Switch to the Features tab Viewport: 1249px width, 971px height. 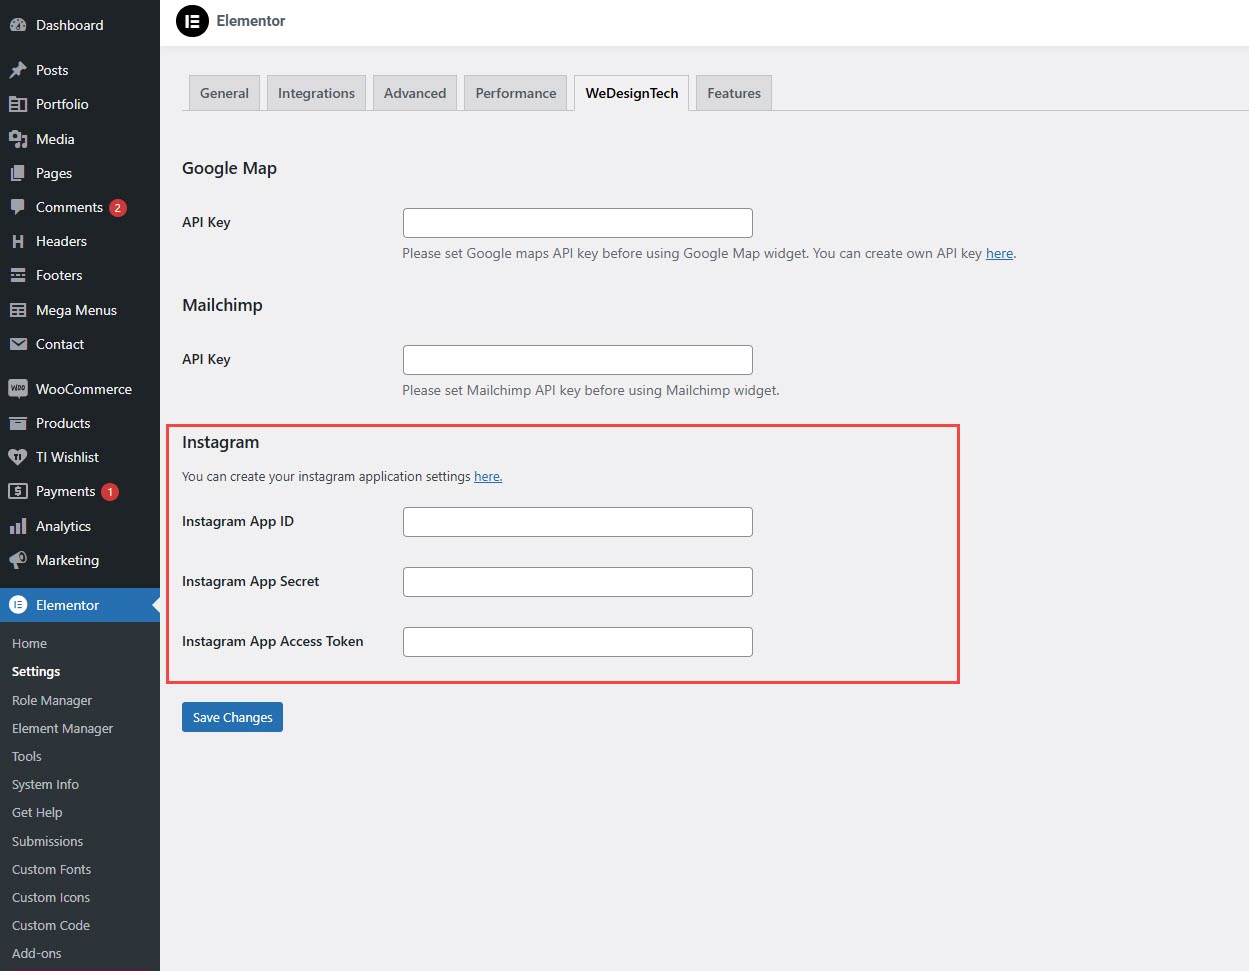[x=734, y=93]
